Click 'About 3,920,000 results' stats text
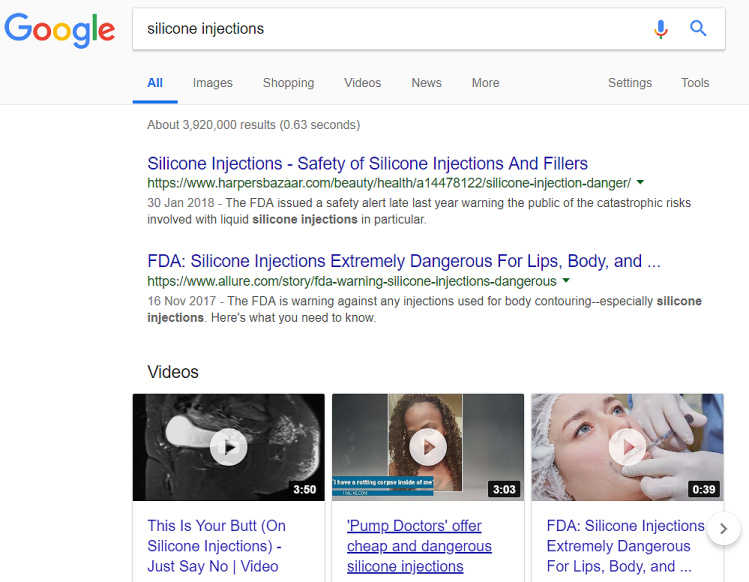The width and height of the screenshot is (749, 582). [x=254, y=125]
